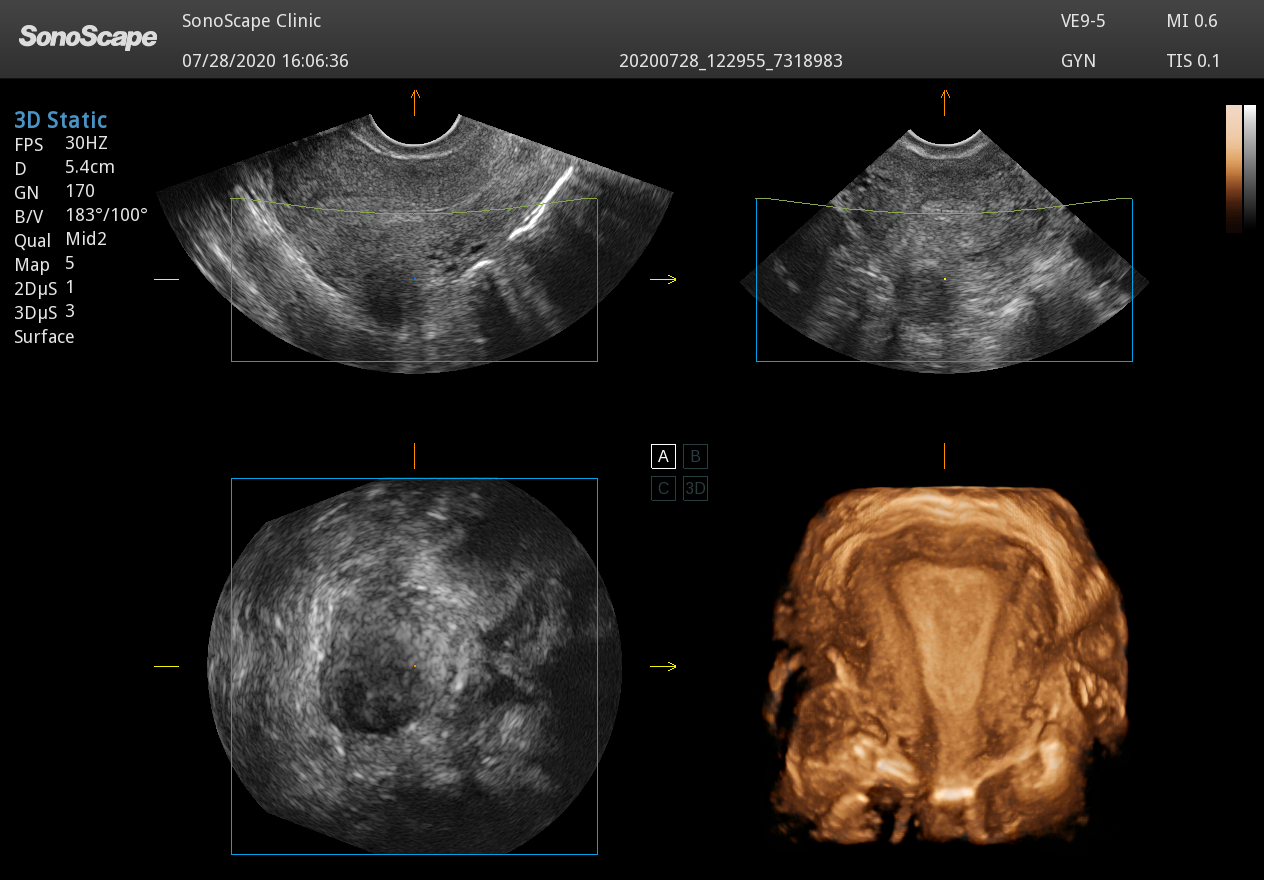Screen dimensions: 1264x880
Task: Click the date and time 07/28/2020 16:06:36
Action: click(265, 61)
